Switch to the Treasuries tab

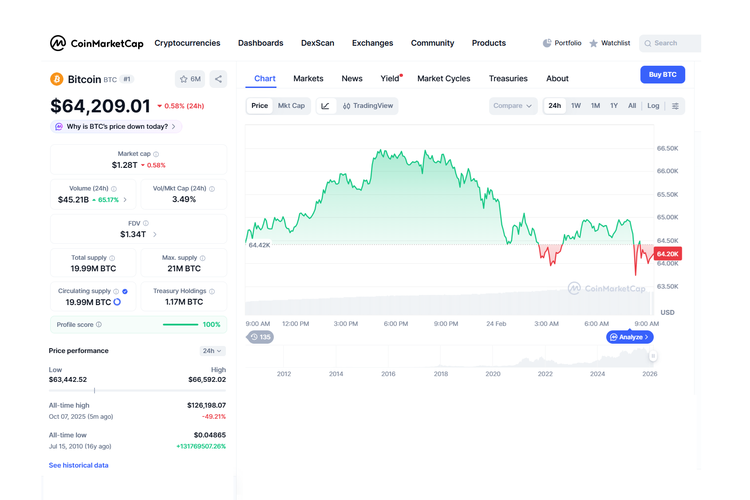[x=508, y=78]
